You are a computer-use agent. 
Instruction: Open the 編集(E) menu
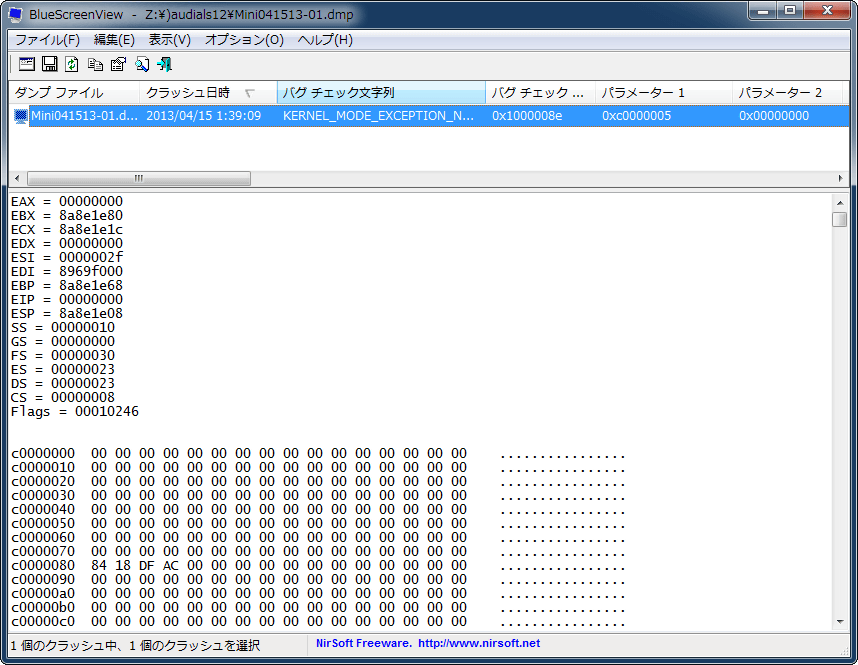coord(114,40)
